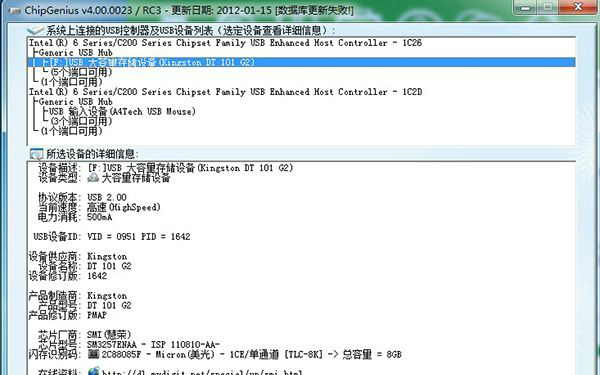Click the 5个端口可用 tree row
Viewport: 600px width, 375px height.
pos(81,72)
